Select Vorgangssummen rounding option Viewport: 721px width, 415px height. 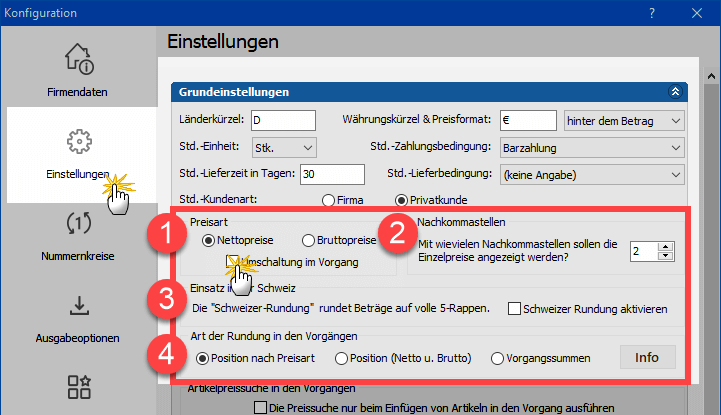[498, 358]
